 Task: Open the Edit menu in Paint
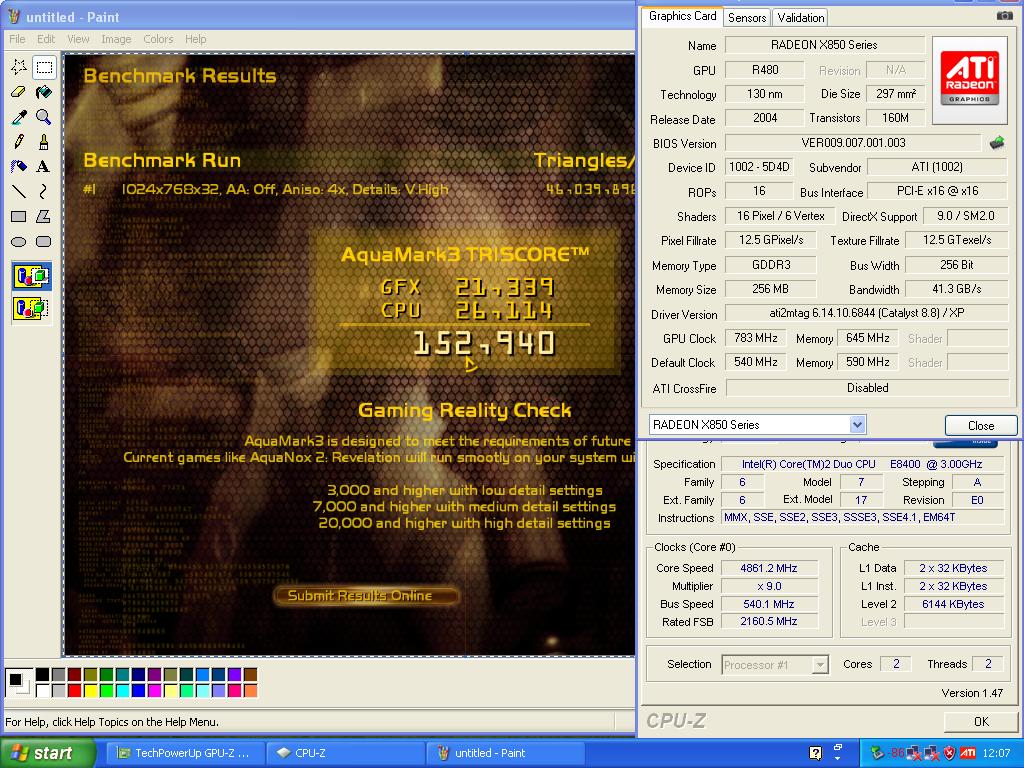pos(46,39)
